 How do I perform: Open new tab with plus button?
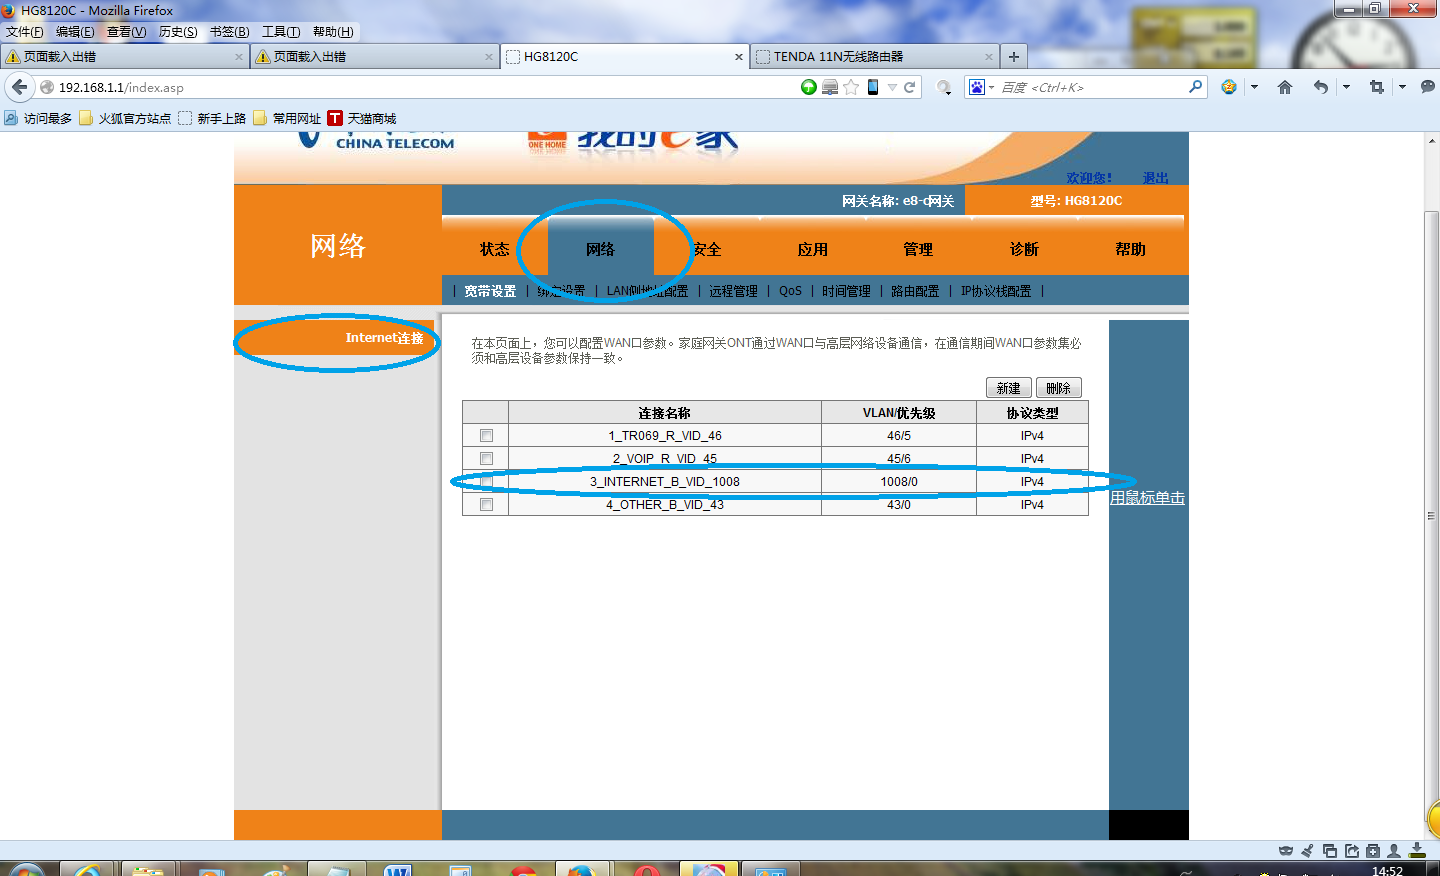coord(1014,57)
